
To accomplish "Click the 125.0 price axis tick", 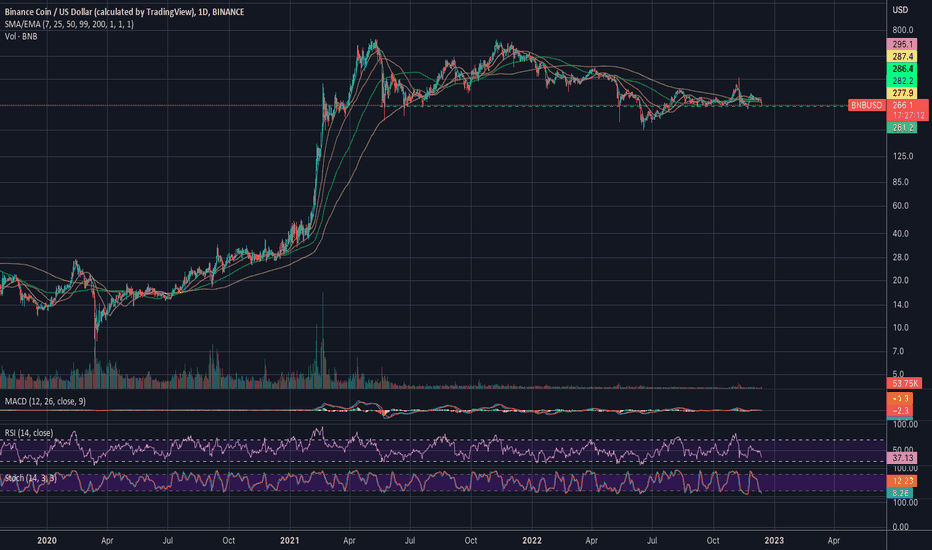I will click(902, 156).
